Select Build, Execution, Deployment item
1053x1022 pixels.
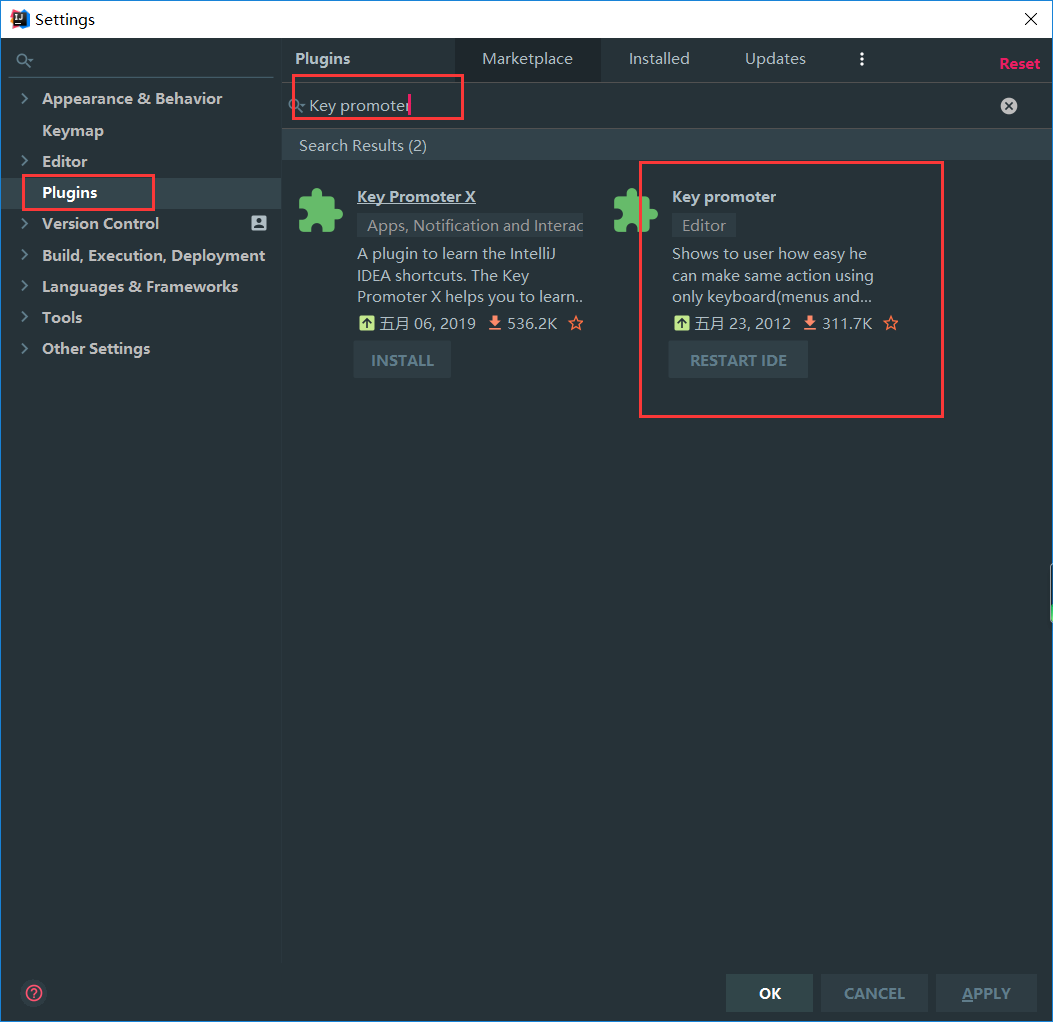click(x=154, y=255)
